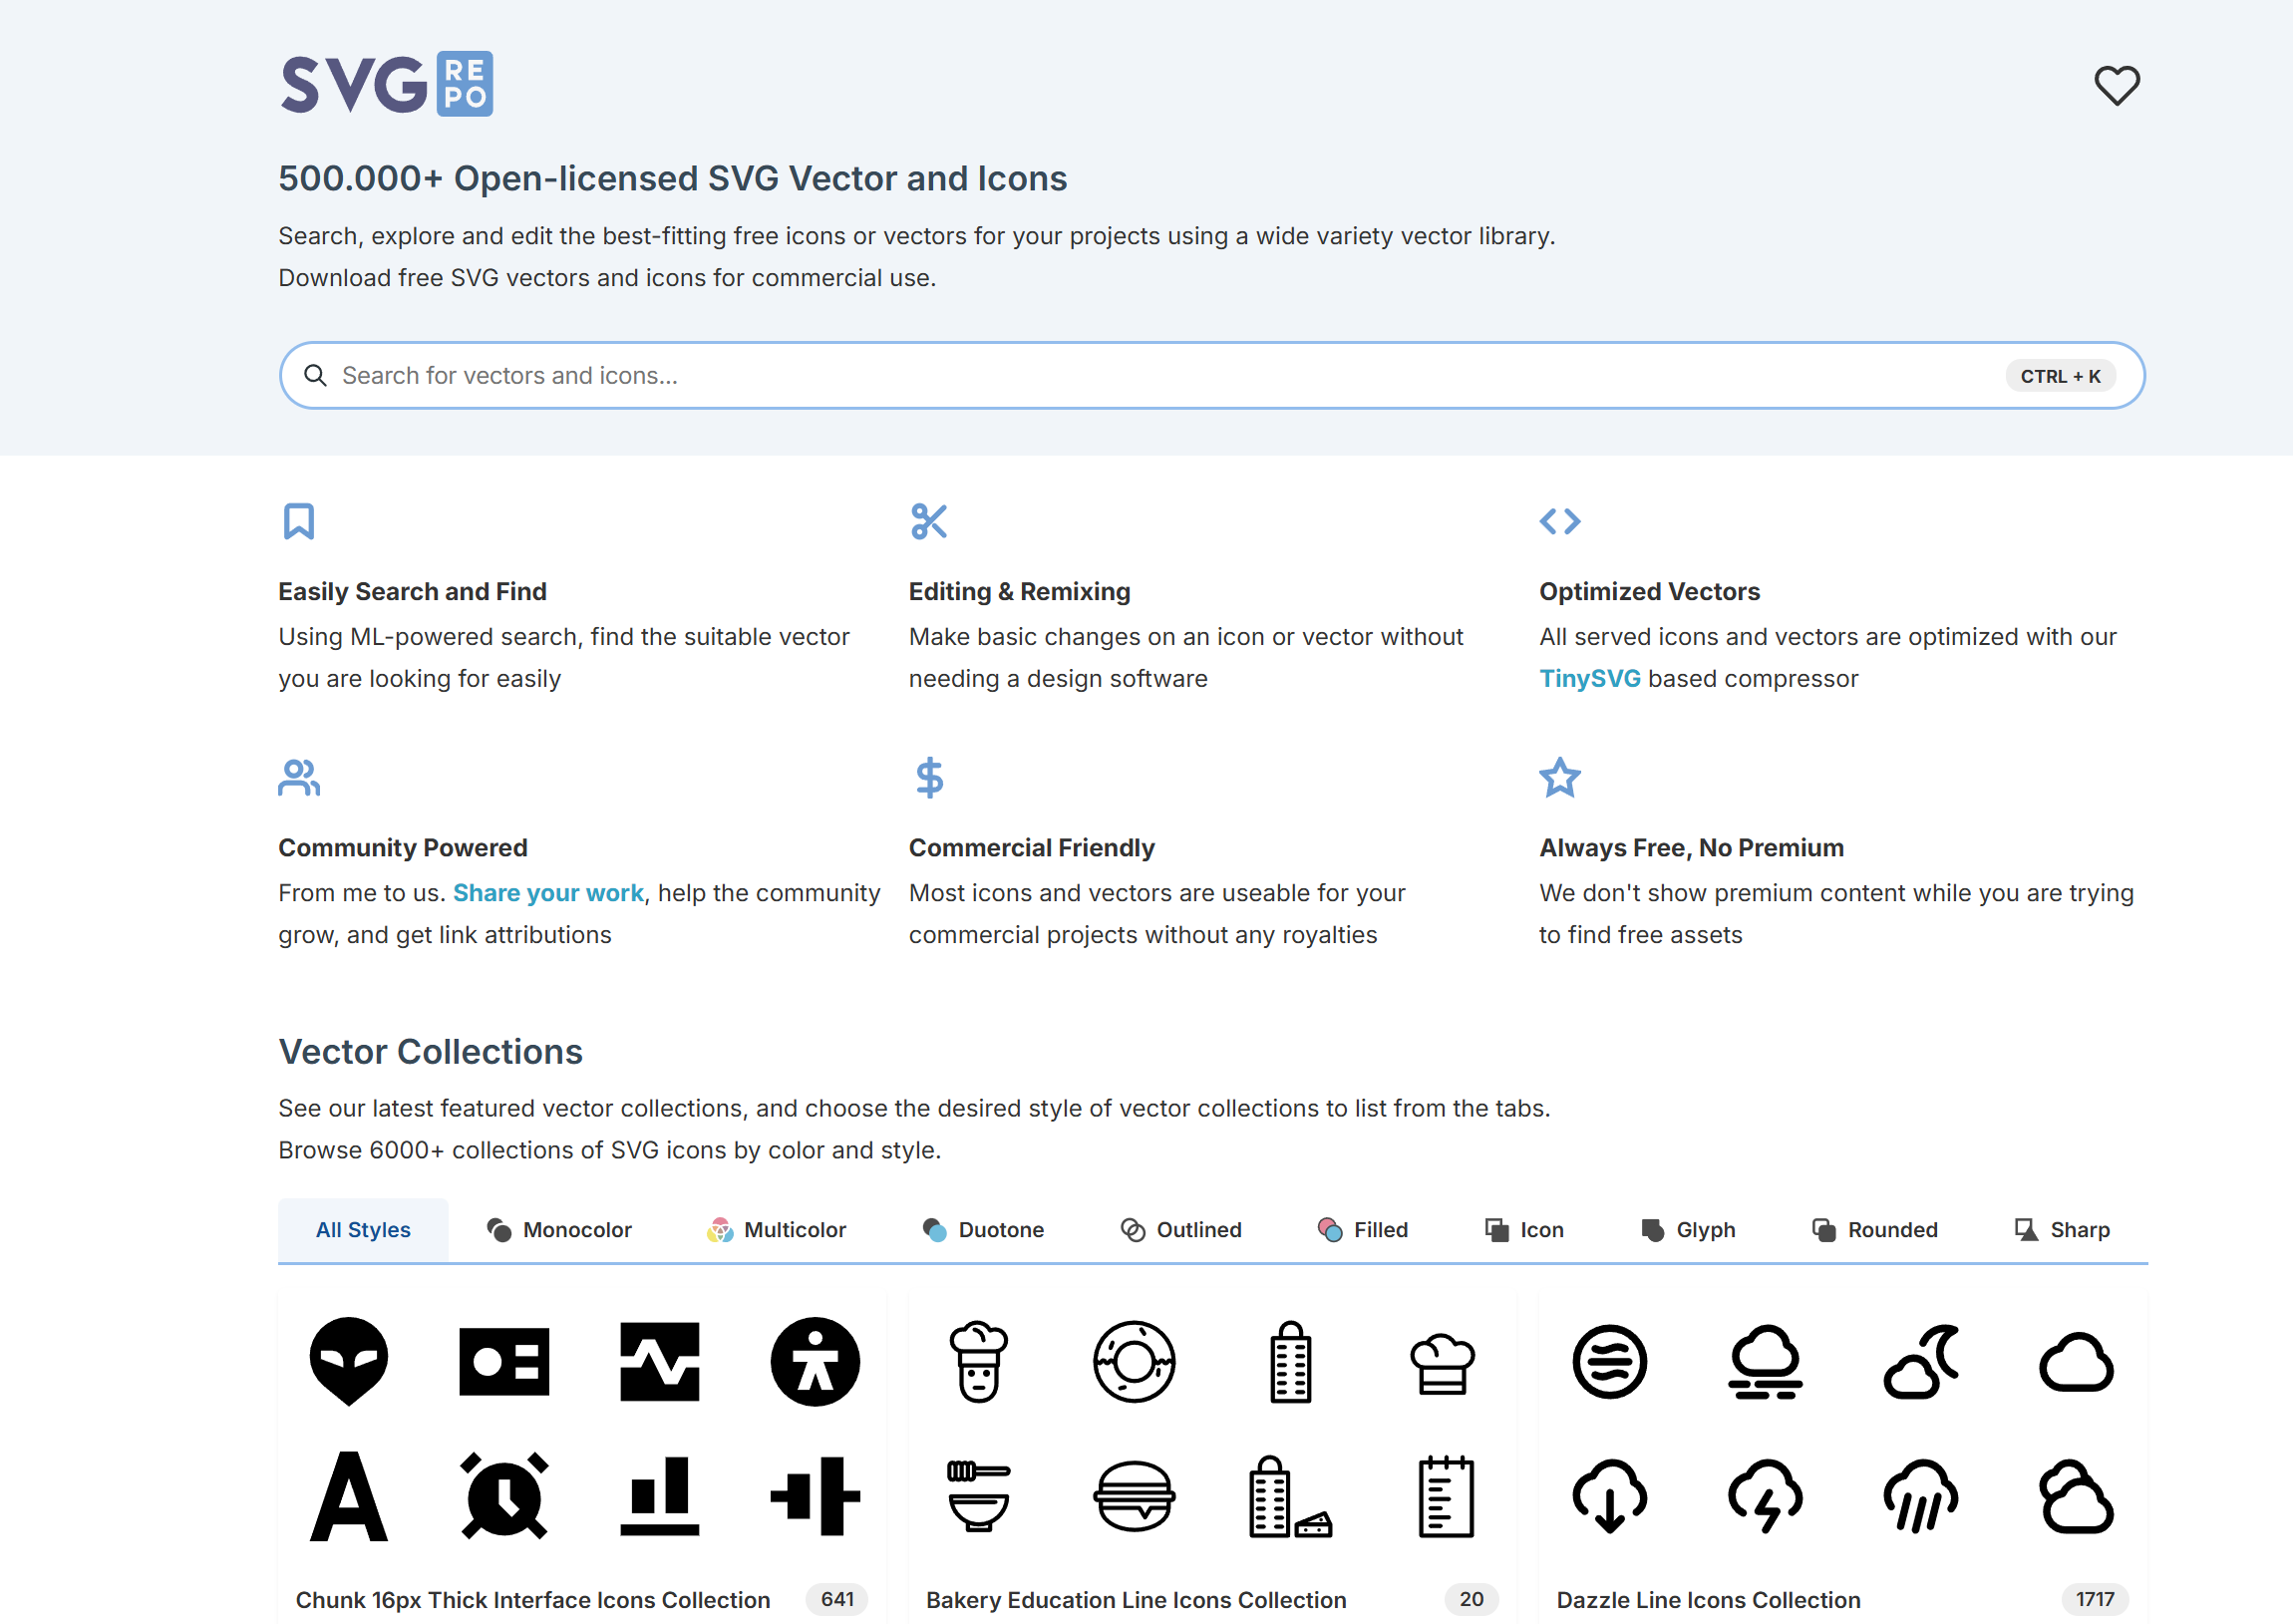
Task: Click the SVG Repo logo
Action: click(386, 84)
